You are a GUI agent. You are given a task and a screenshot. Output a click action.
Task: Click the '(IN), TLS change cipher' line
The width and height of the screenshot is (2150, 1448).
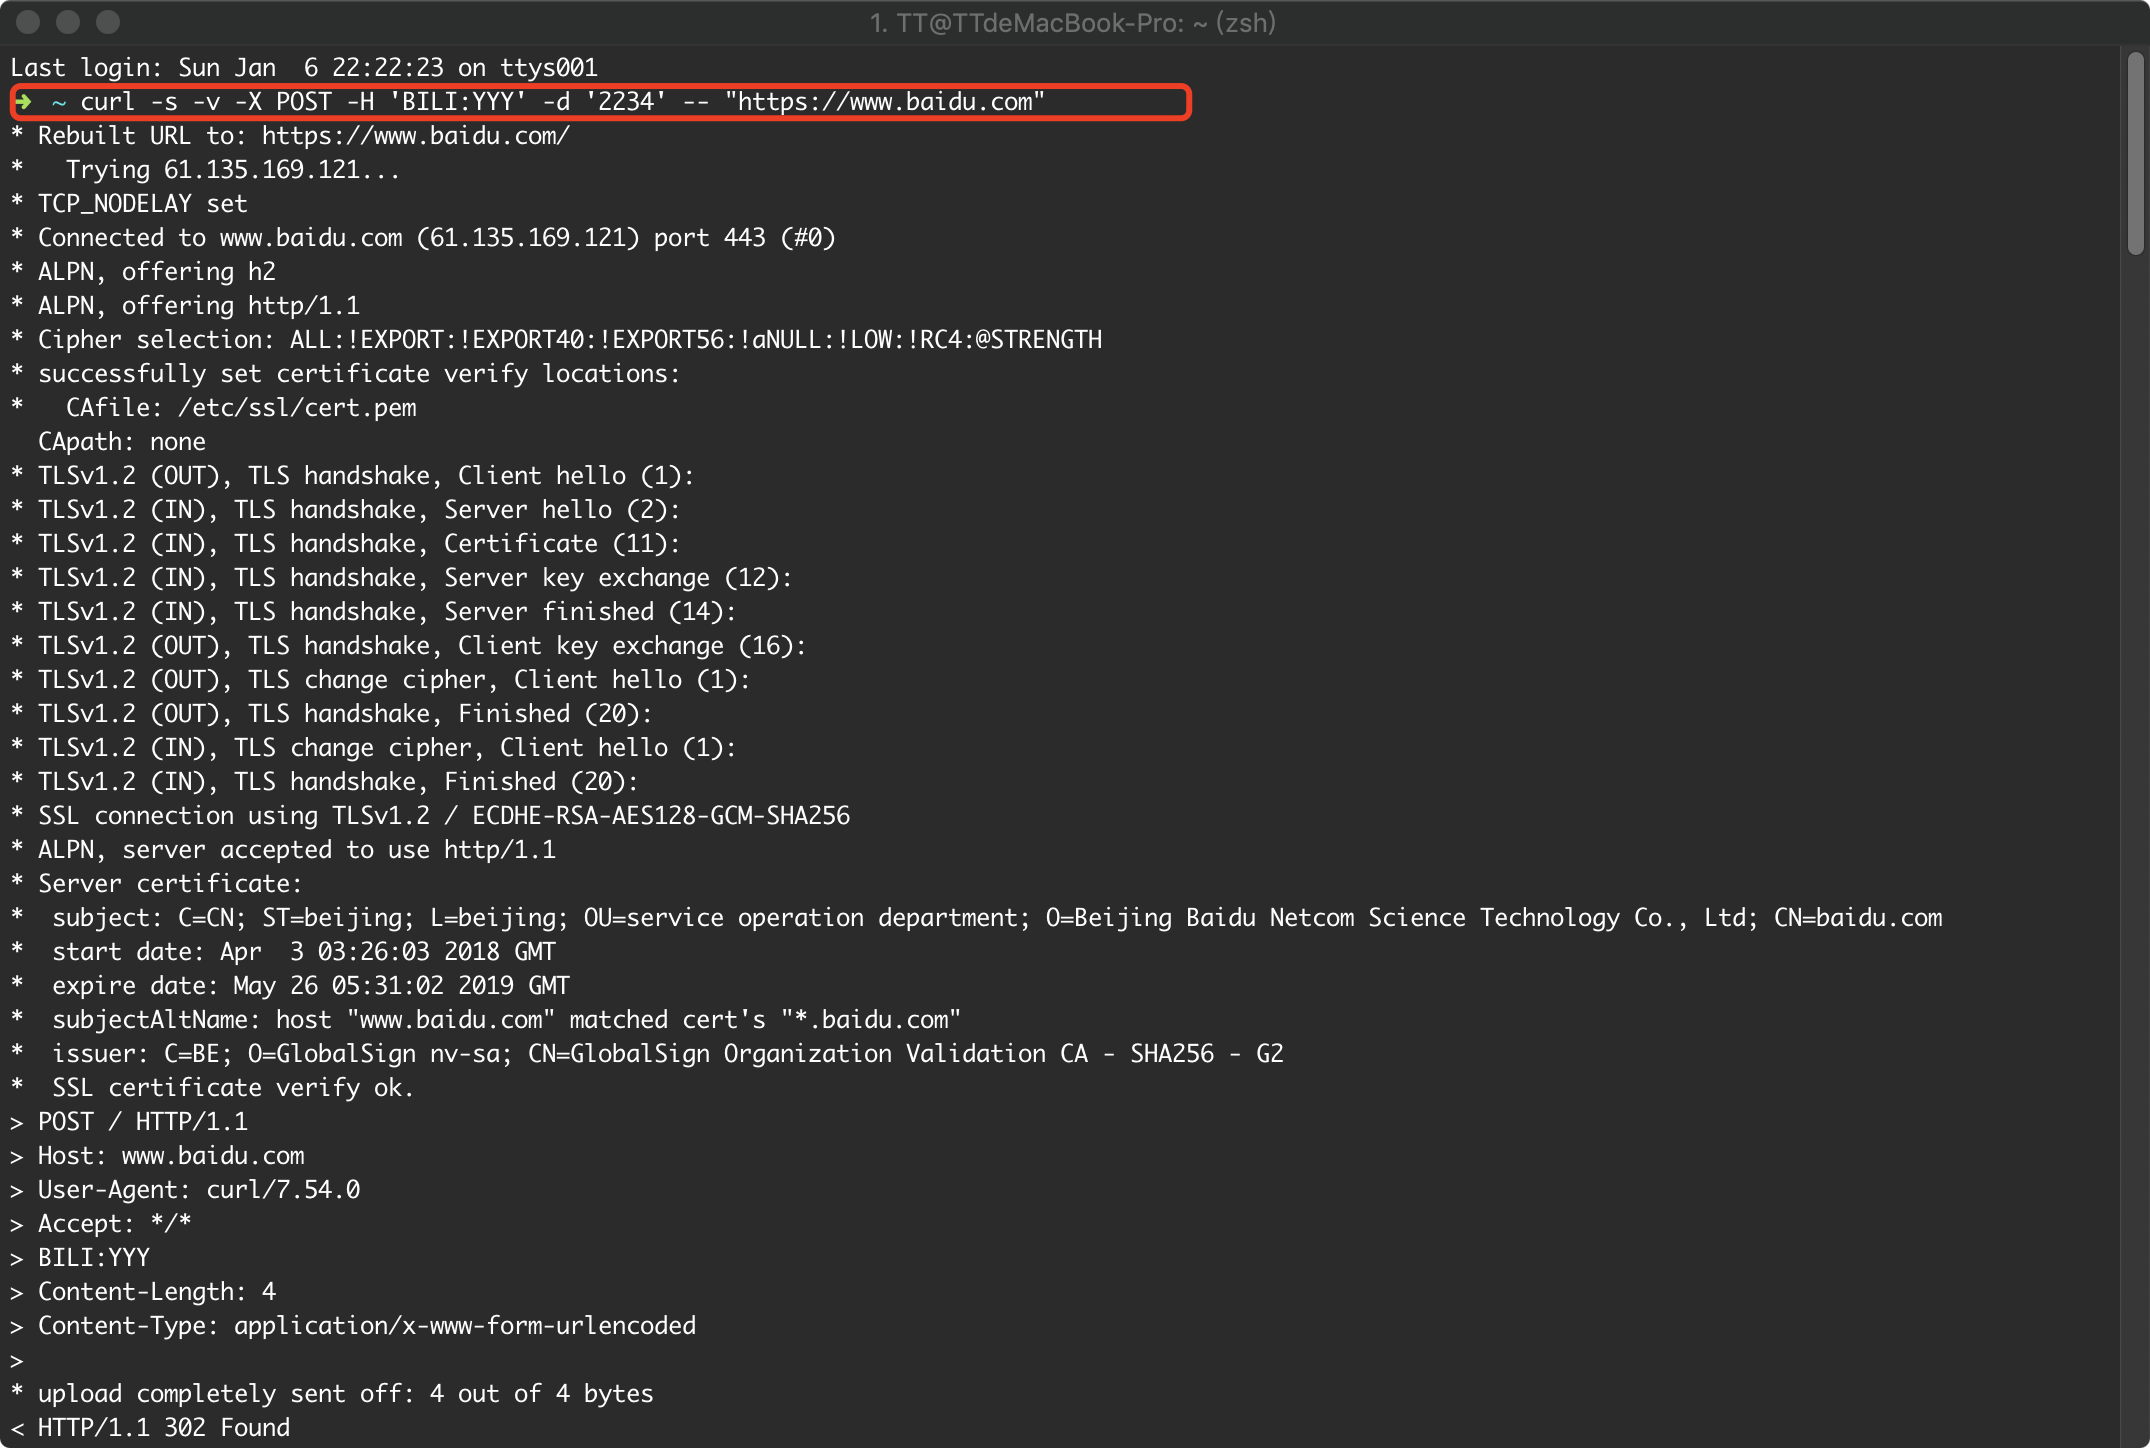coord(373,748)
